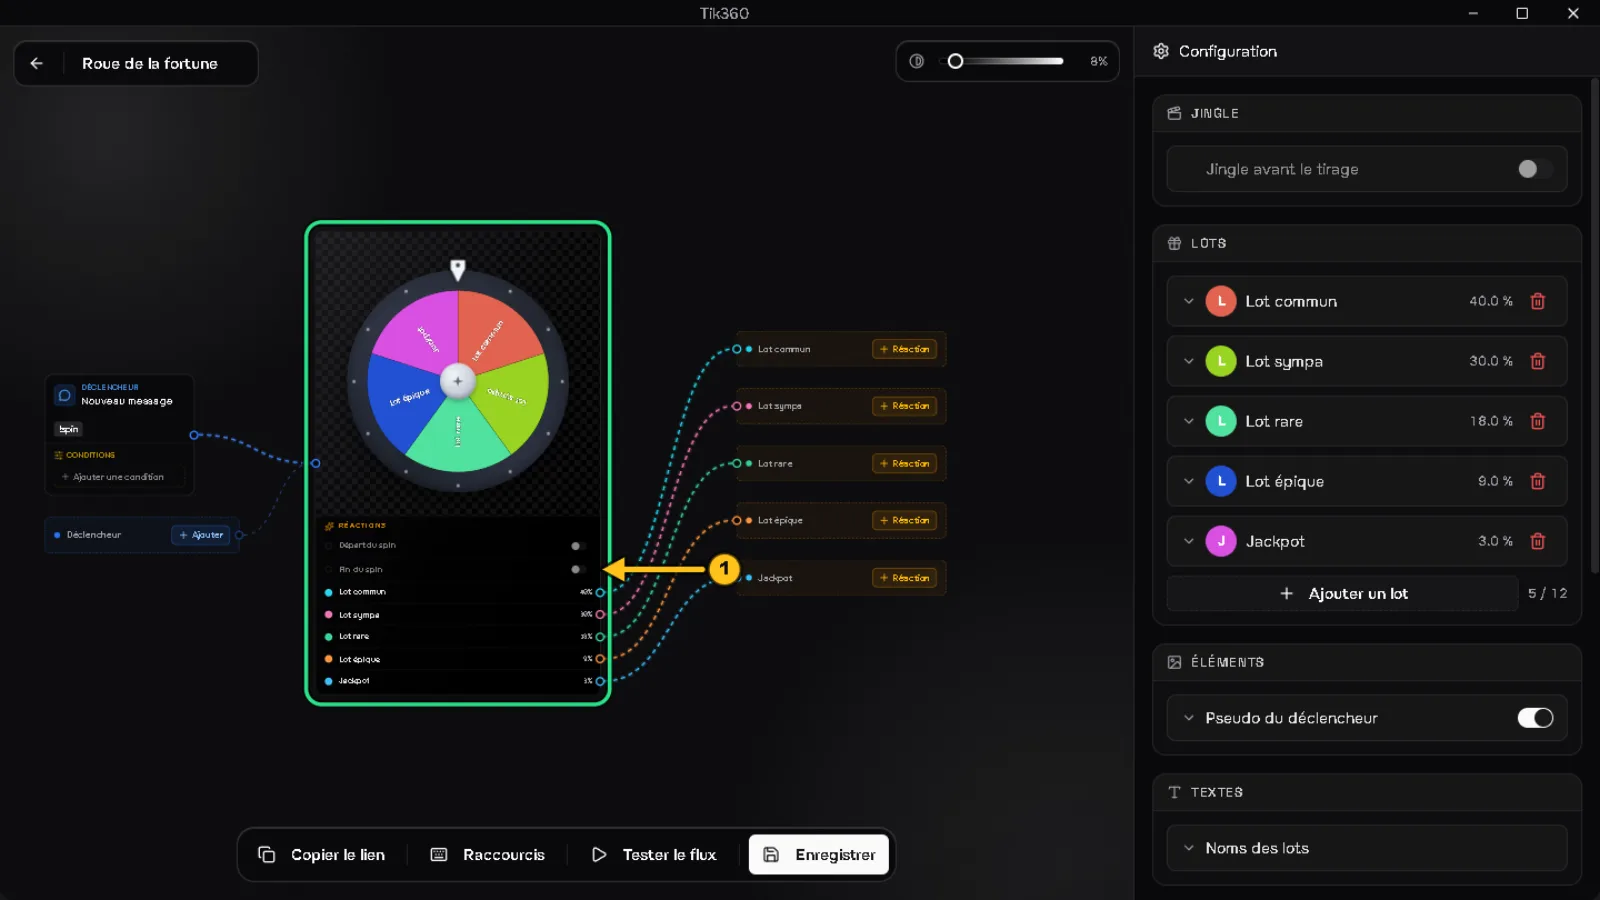Adjust the opacity slider handle

(955, 61)
